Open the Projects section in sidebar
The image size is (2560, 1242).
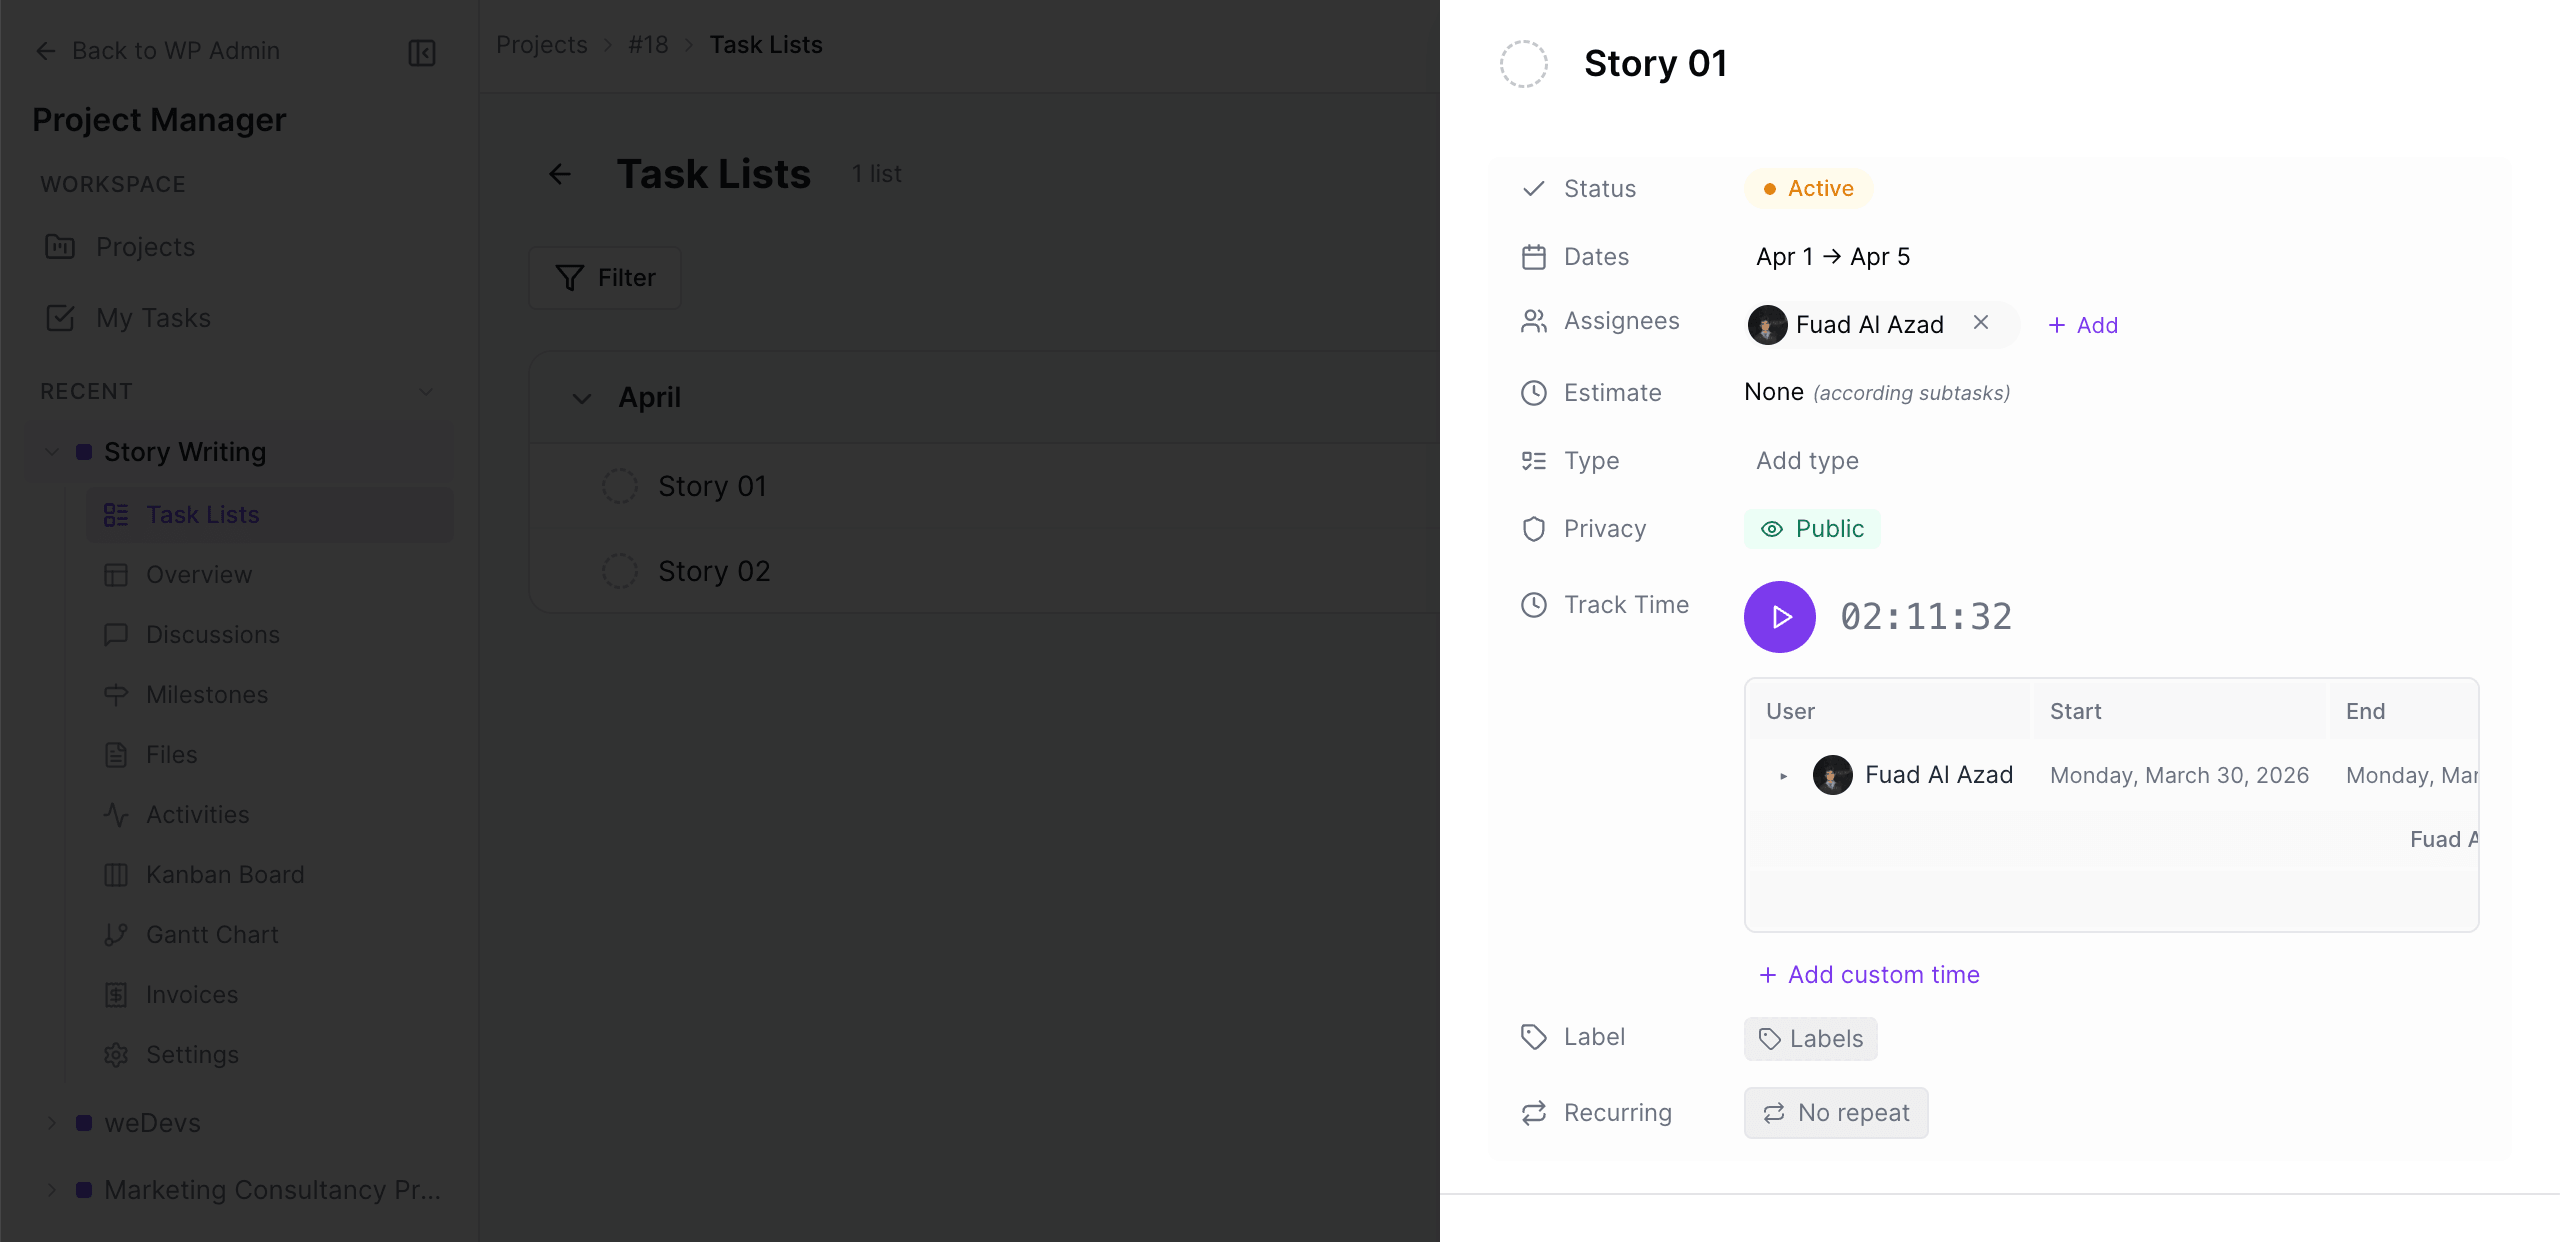coord(145,247)
